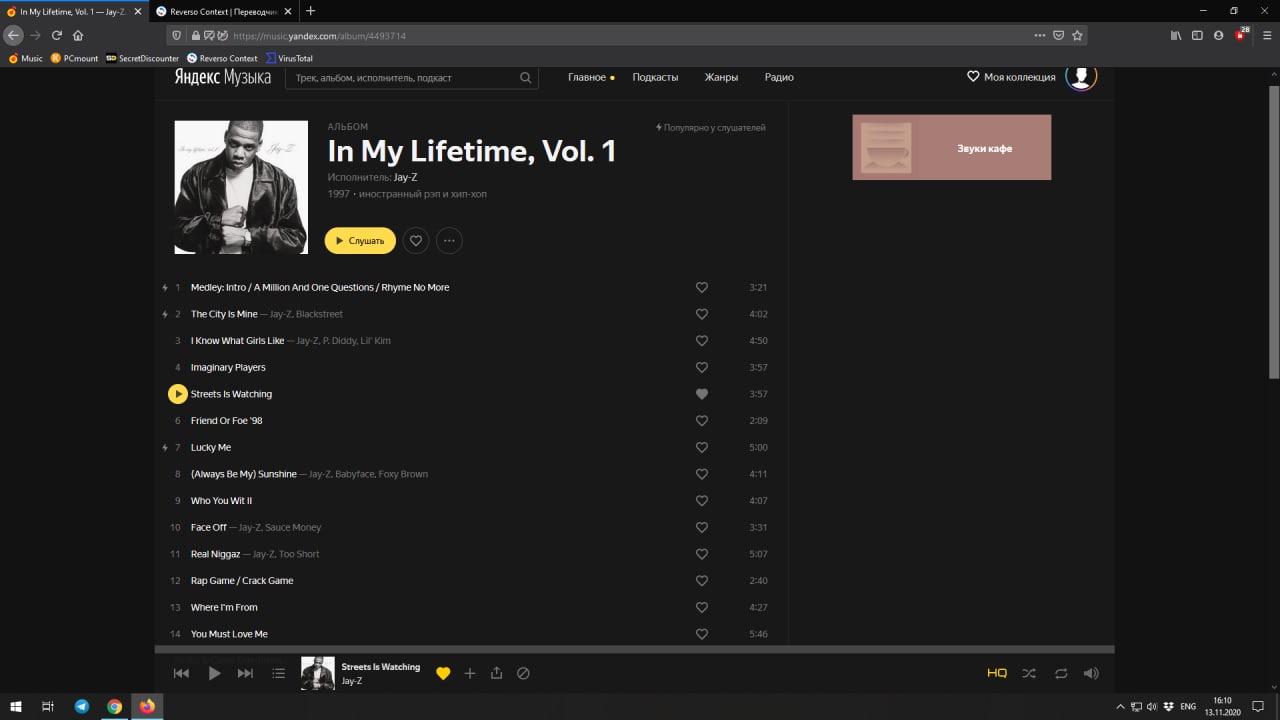Image resolution: width=1280 pixels, height=720 pixels.
Task: Click the play button in bottom player
Action: point(214,673)
